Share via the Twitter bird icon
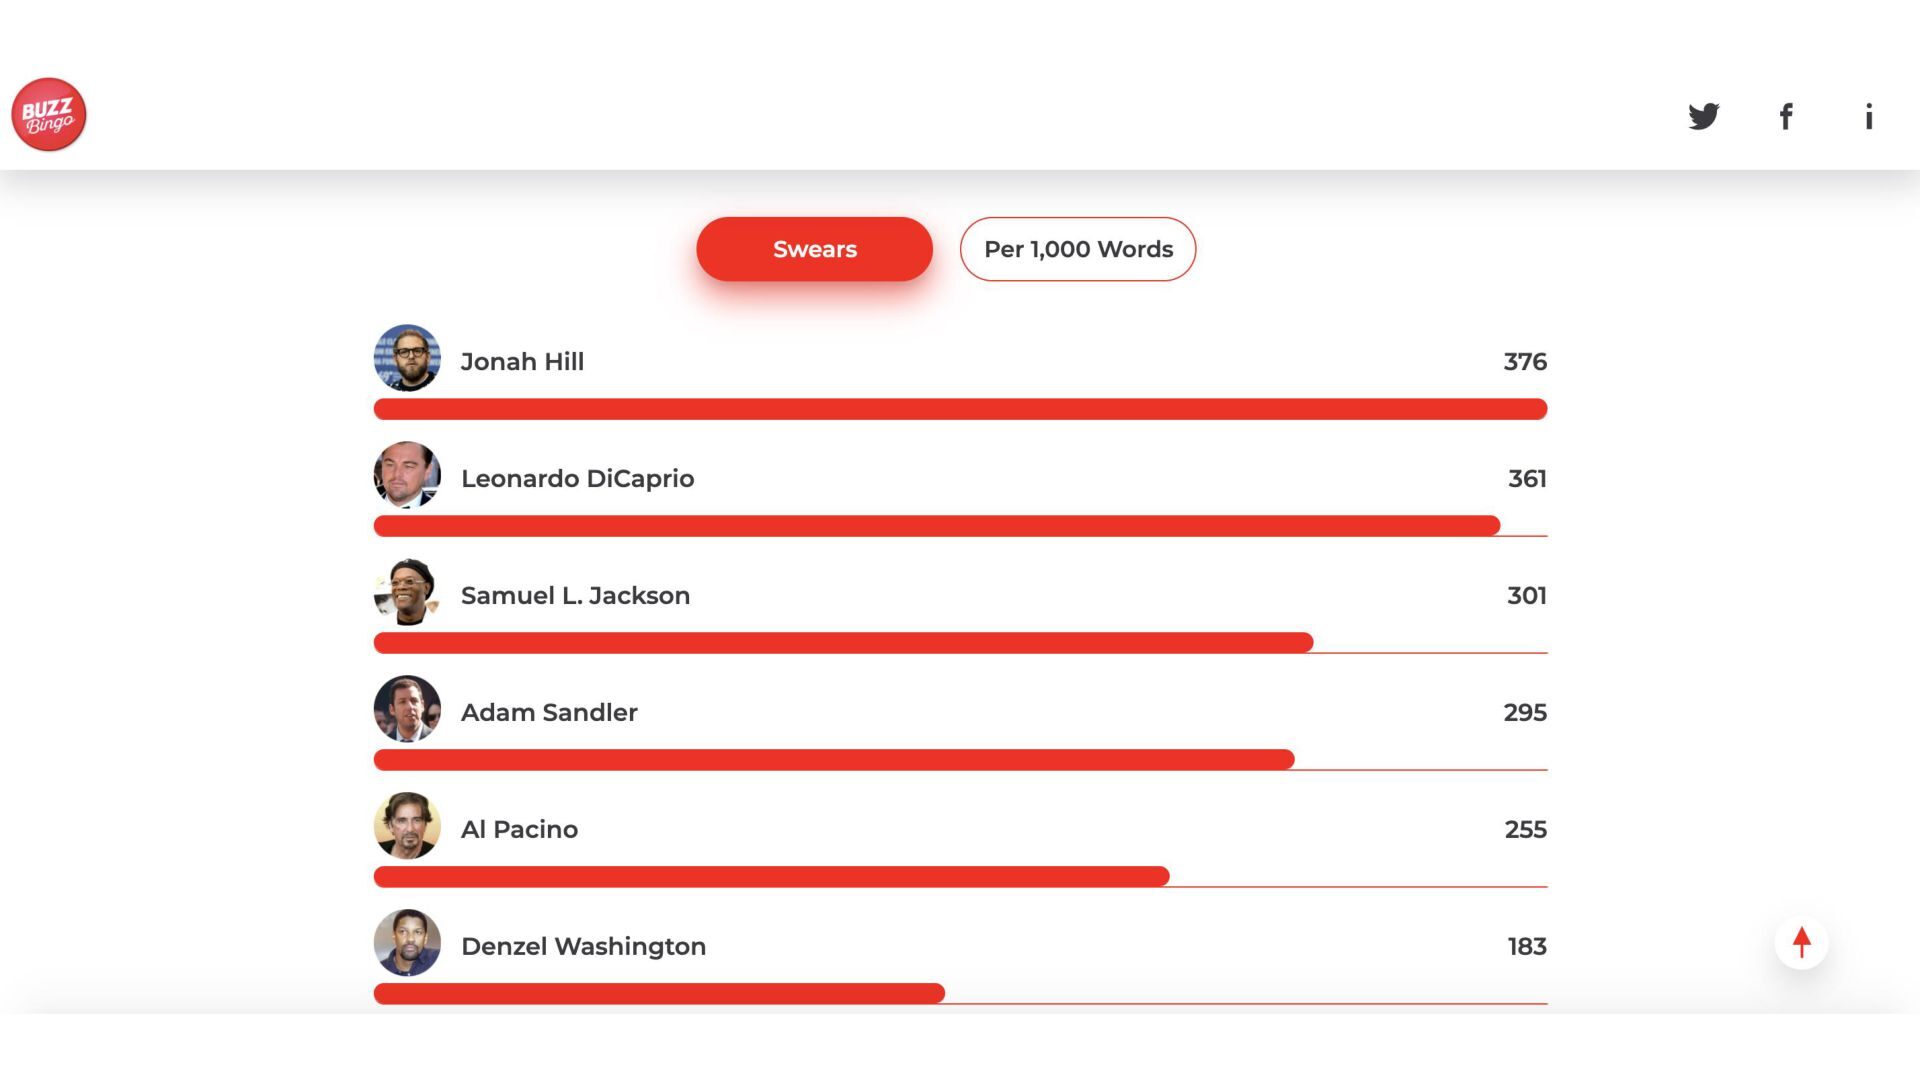Viewport: 1920px width, 1080px height. coord(1704,116)
